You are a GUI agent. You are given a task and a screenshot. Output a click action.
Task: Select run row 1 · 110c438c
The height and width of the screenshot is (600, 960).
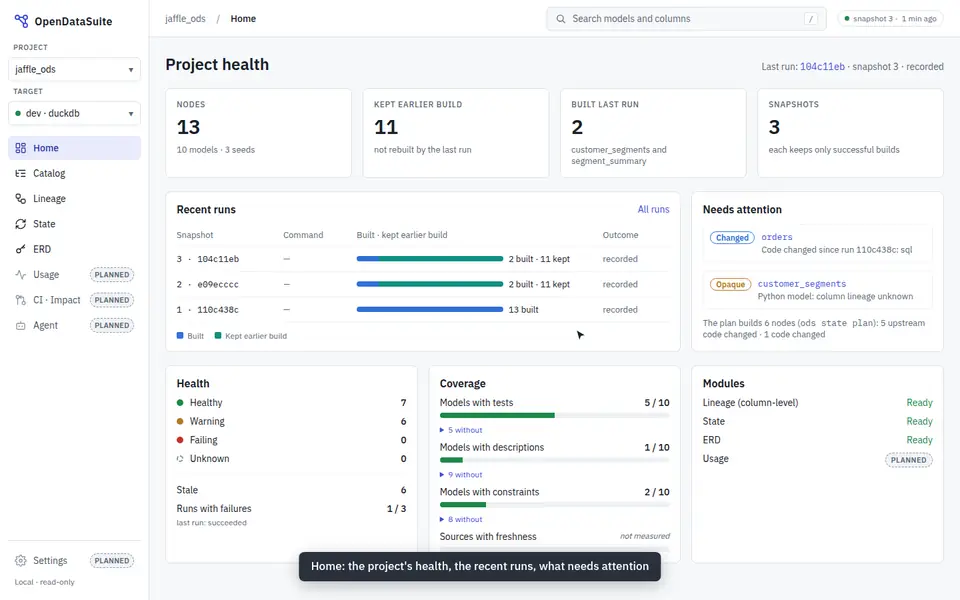pyautogui.click(x=423, y=310)
